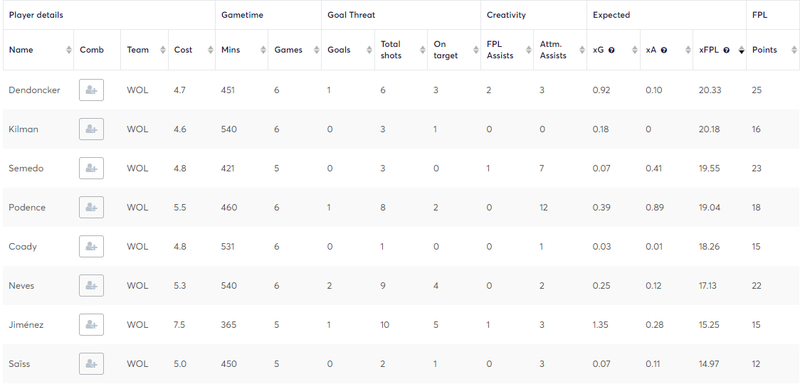800x384 pixels.
Task: Add Kilman to comparison
Action: (91, 130)
